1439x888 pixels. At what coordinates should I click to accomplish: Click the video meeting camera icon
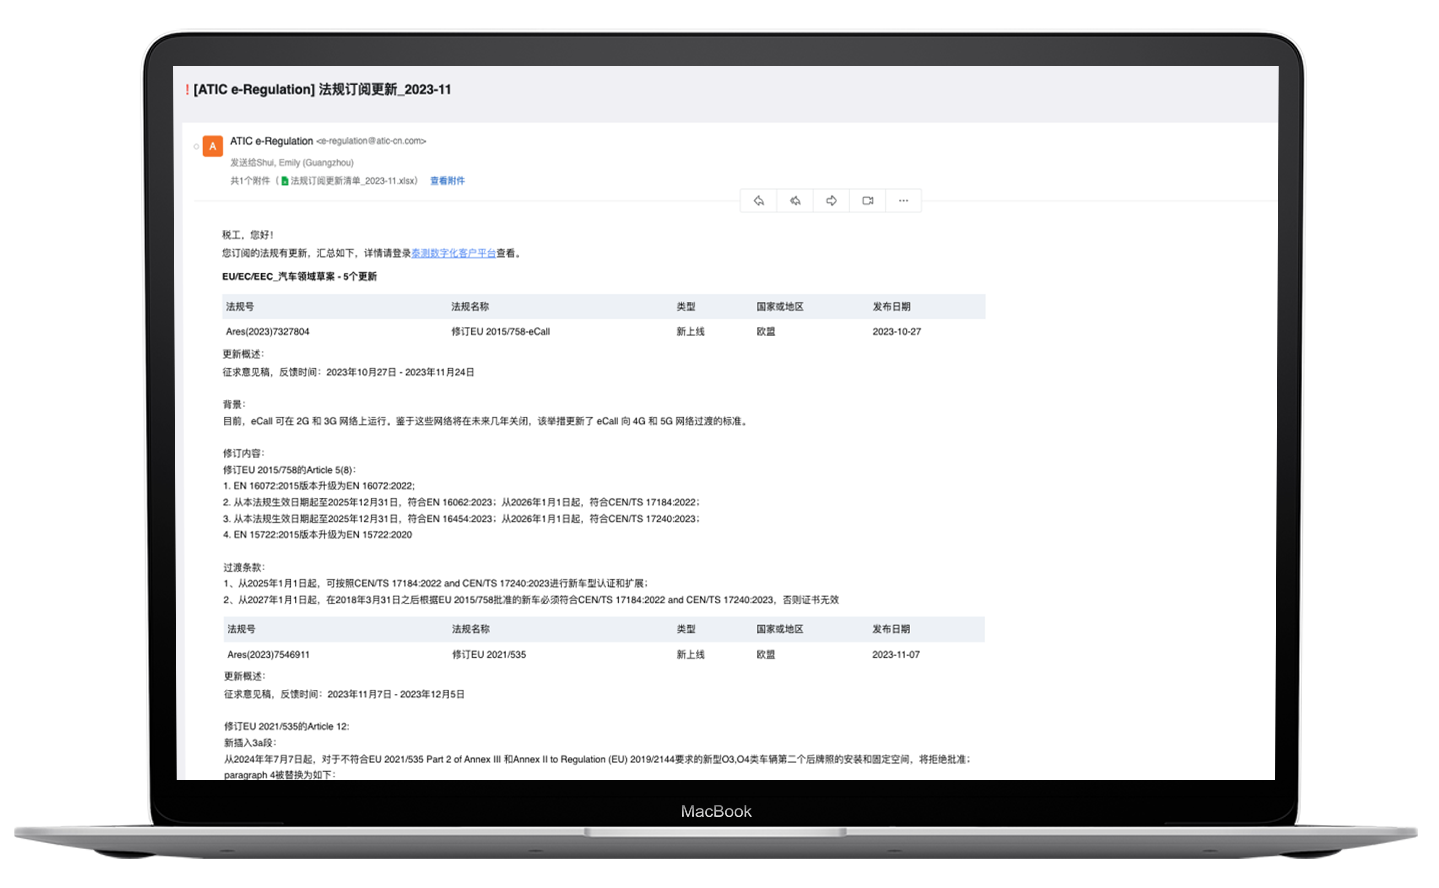coord(867,201)
